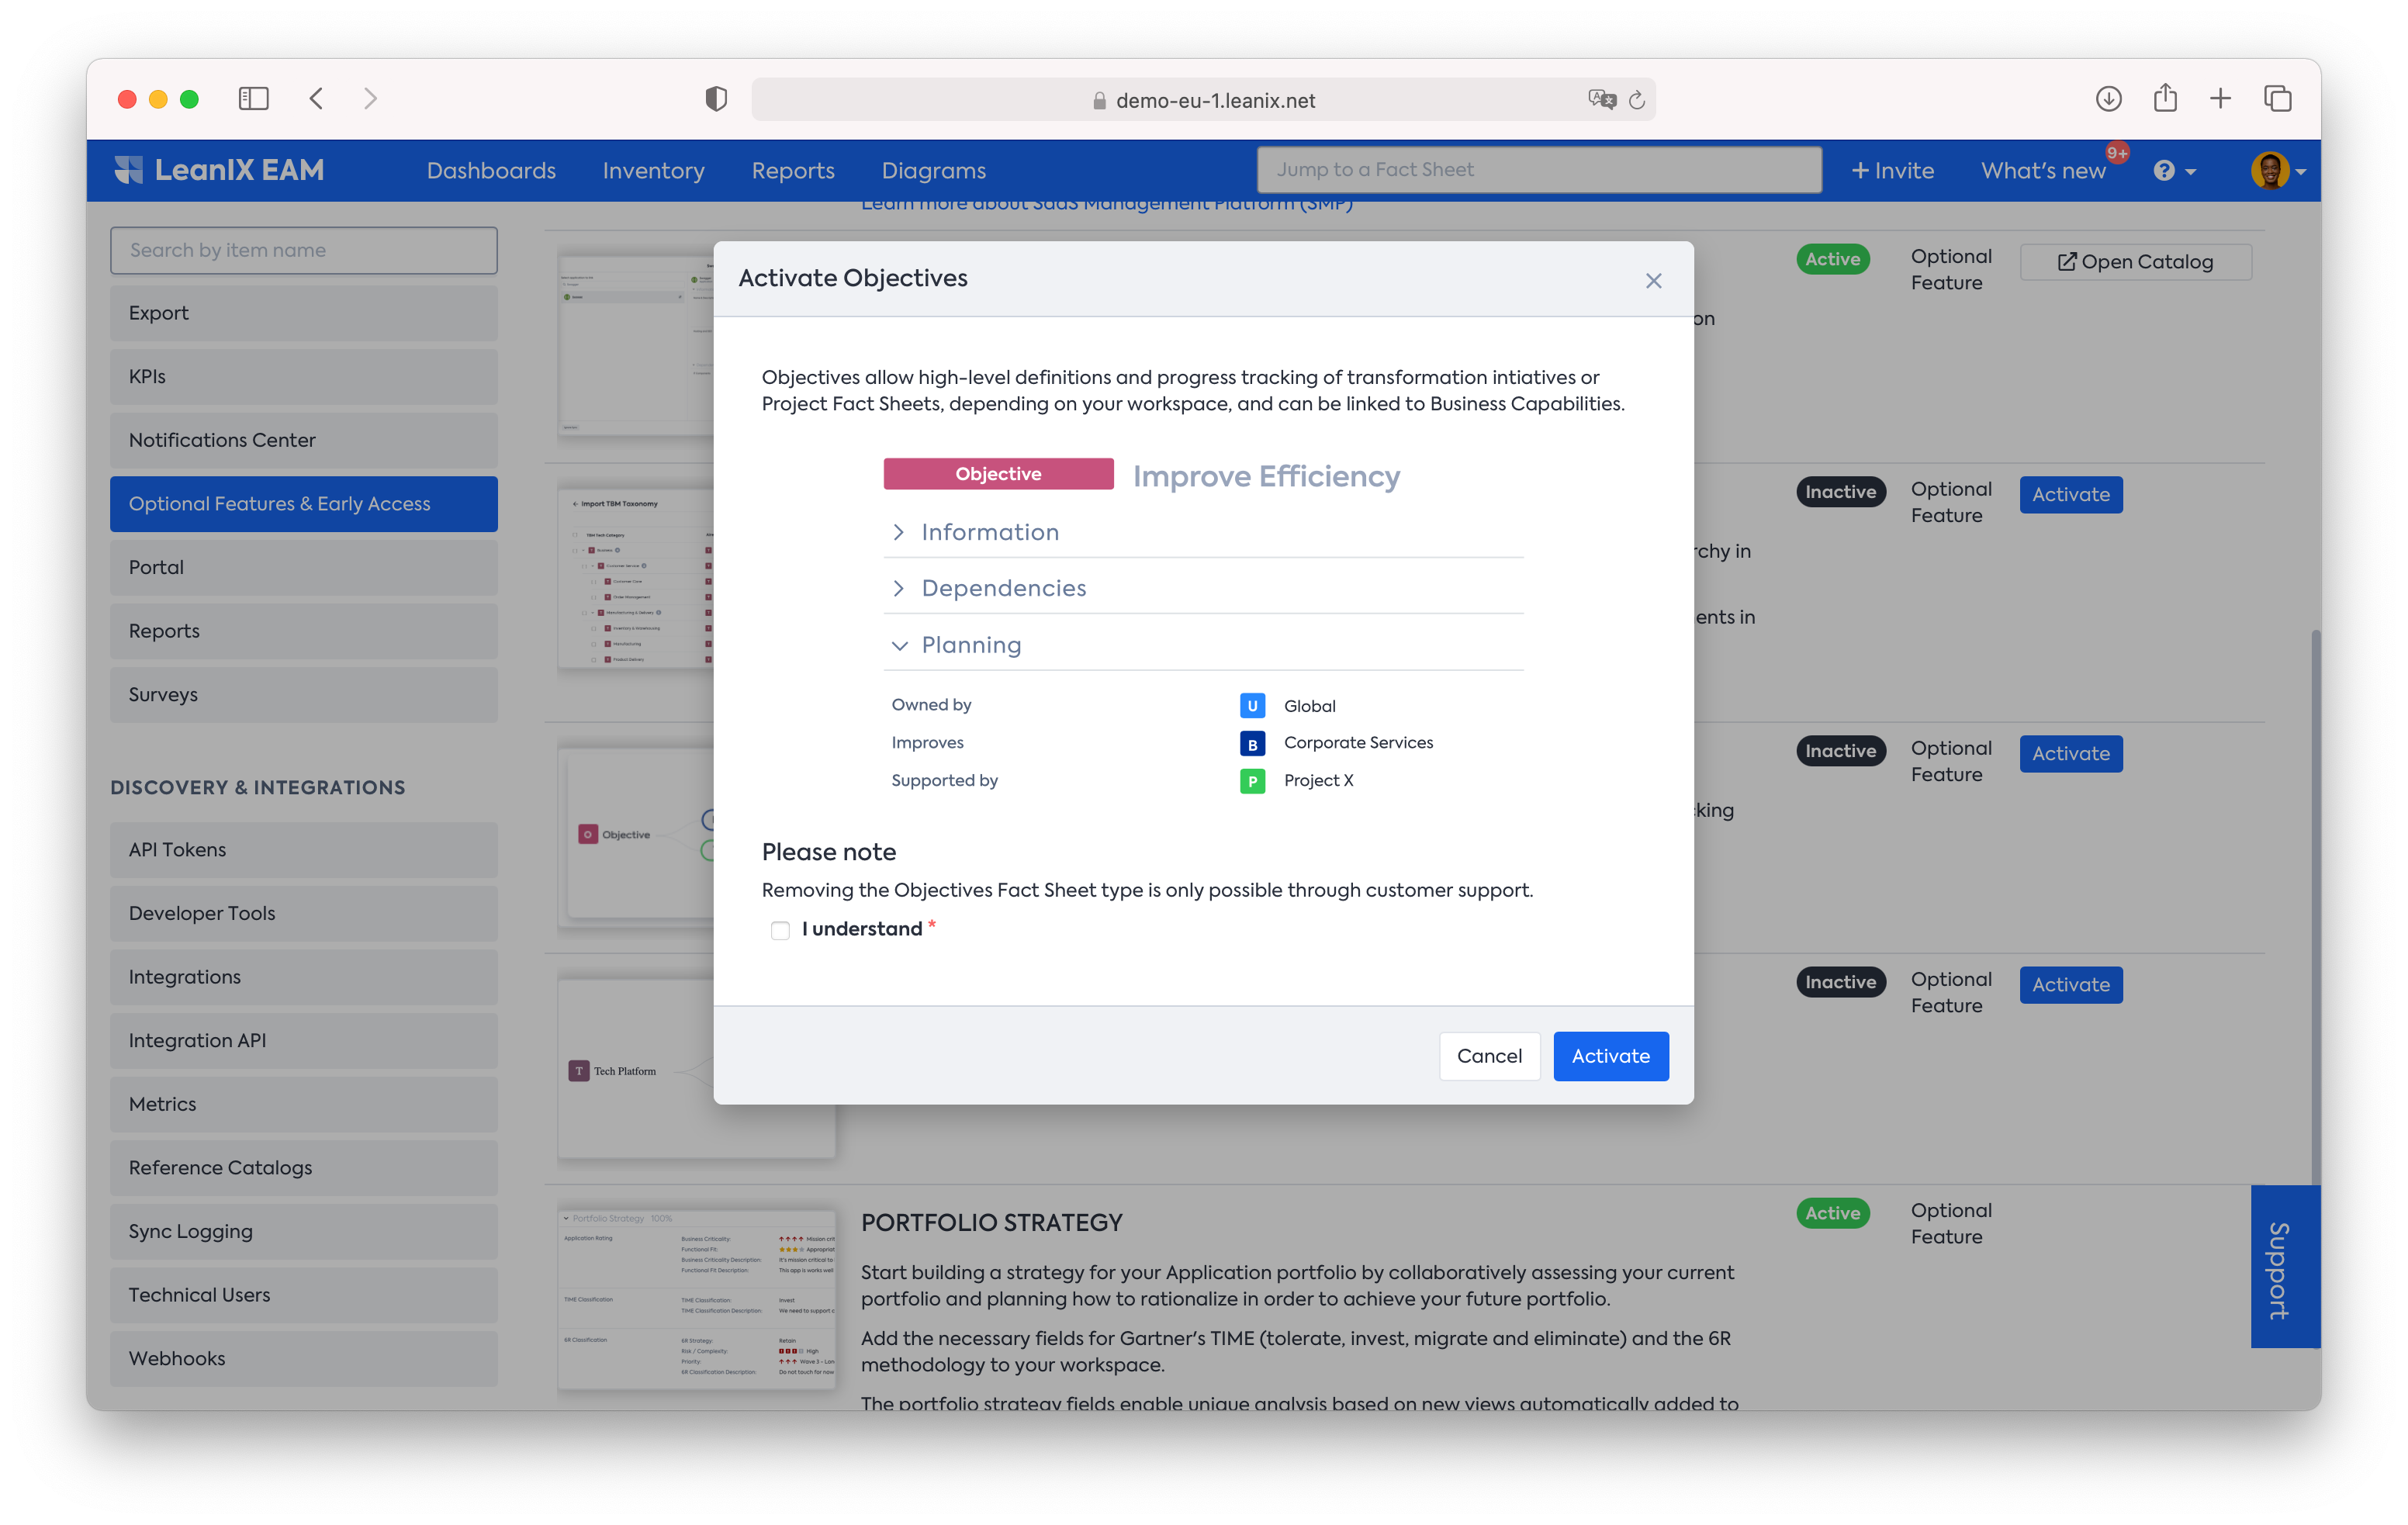Click the Objective feature thumbnail

tap(635, 837)
